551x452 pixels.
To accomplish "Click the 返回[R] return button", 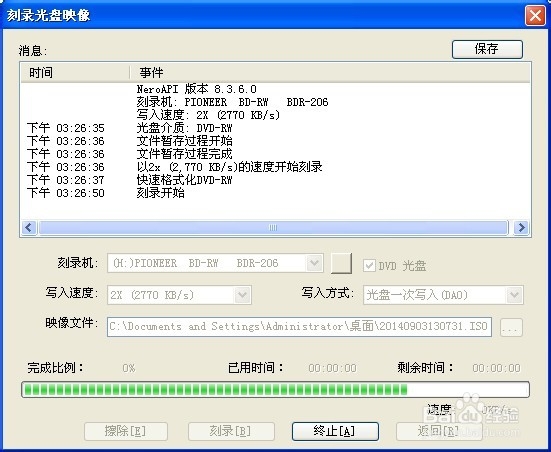I will (x=439, y=431).
